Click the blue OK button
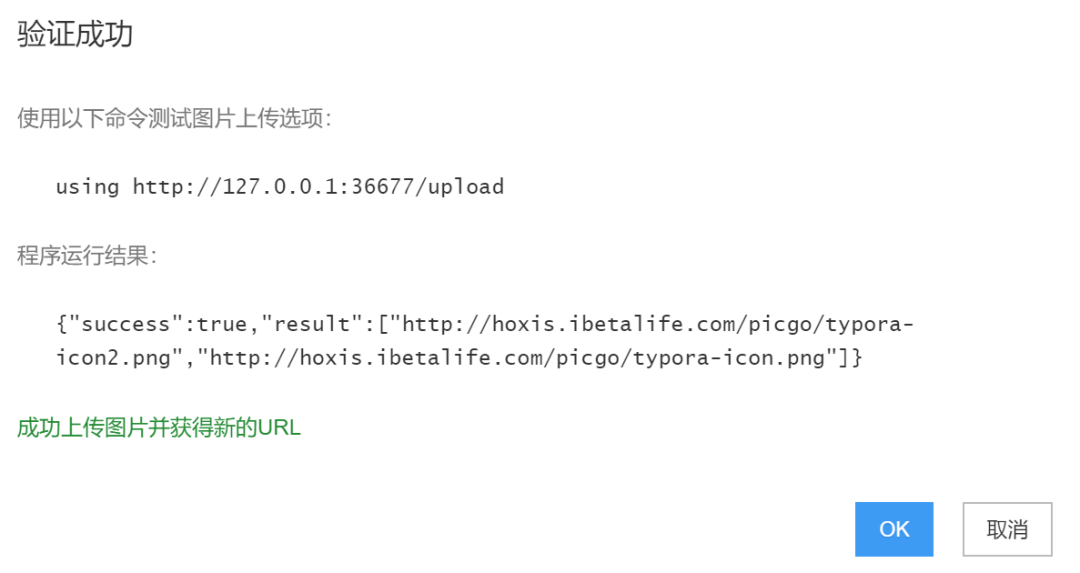The image size is (1080, 573). coord(893,529)
